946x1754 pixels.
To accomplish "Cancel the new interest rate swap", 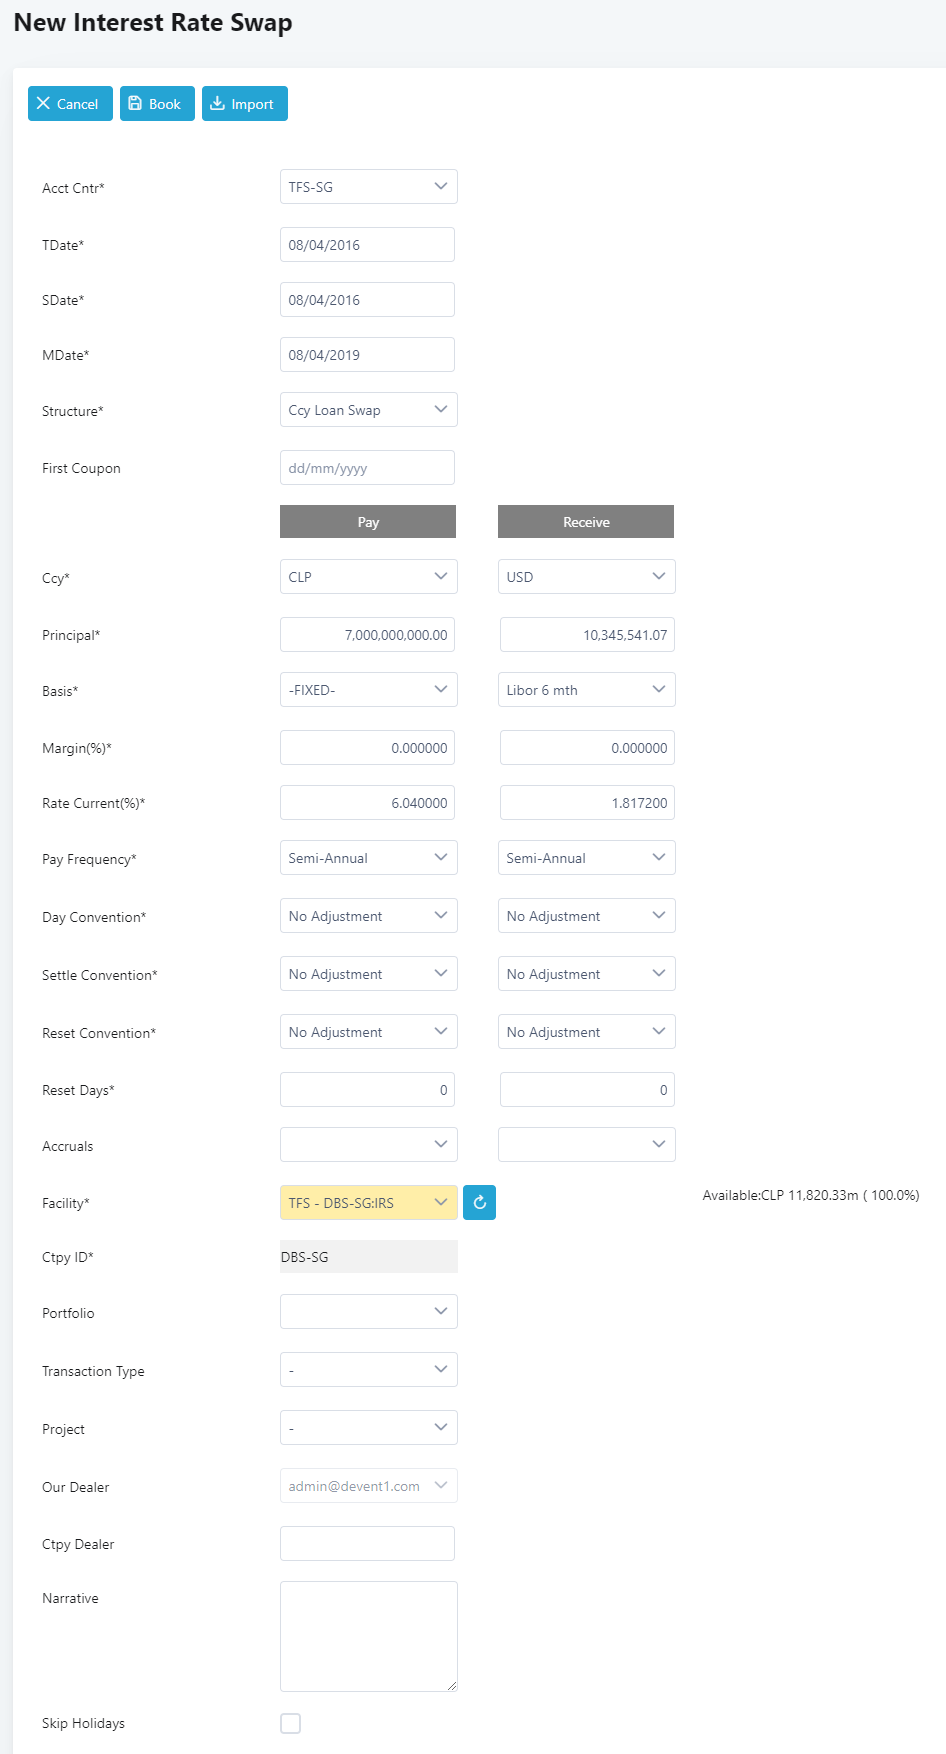I will click(x=70, y=104).
